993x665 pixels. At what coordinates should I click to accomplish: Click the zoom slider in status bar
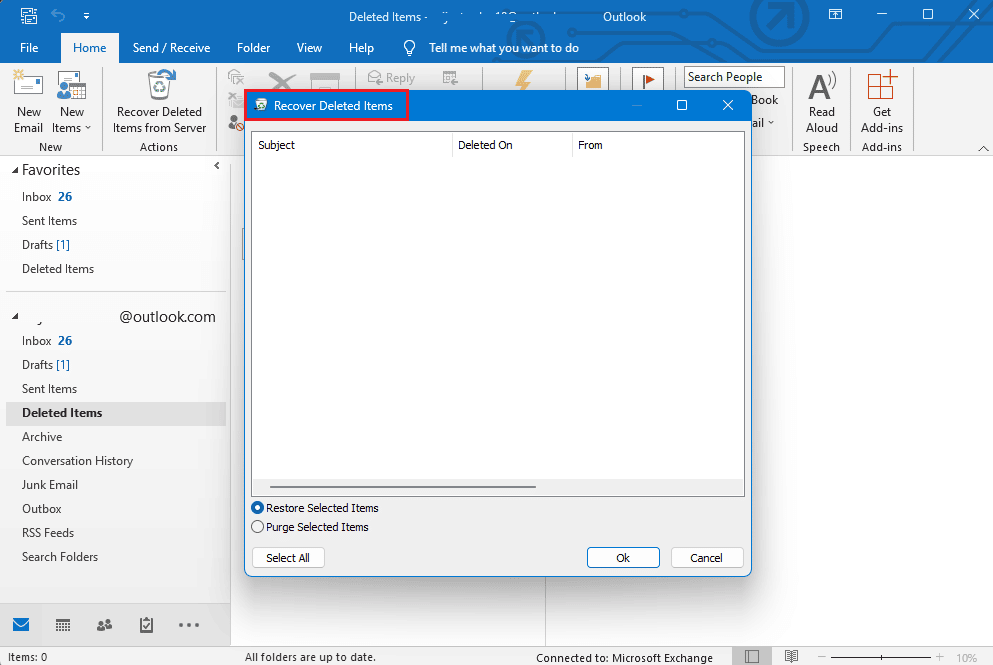click(x=881, y=657)
